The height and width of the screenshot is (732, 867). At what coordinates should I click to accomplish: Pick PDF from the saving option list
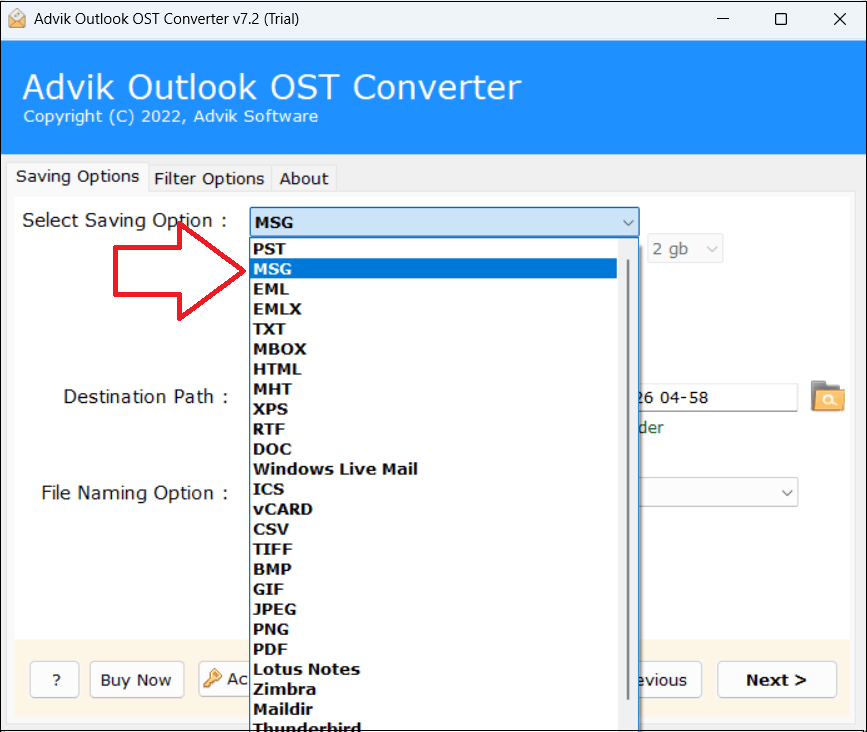[270, 649]
